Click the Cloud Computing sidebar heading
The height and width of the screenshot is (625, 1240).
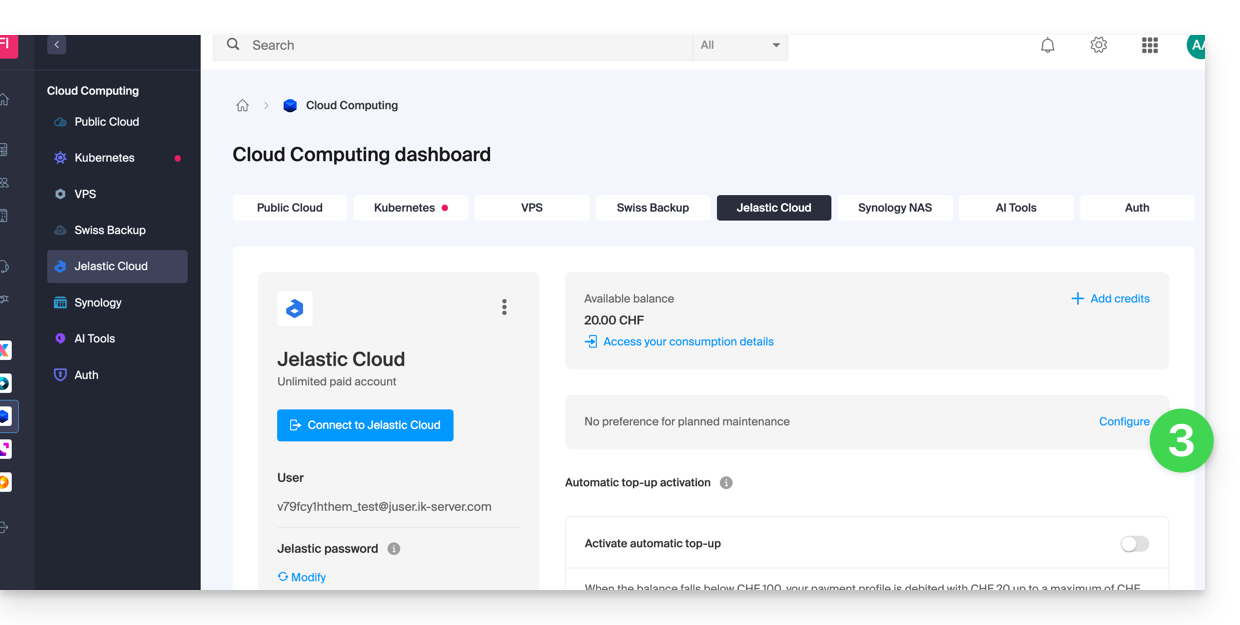point(93,91)
